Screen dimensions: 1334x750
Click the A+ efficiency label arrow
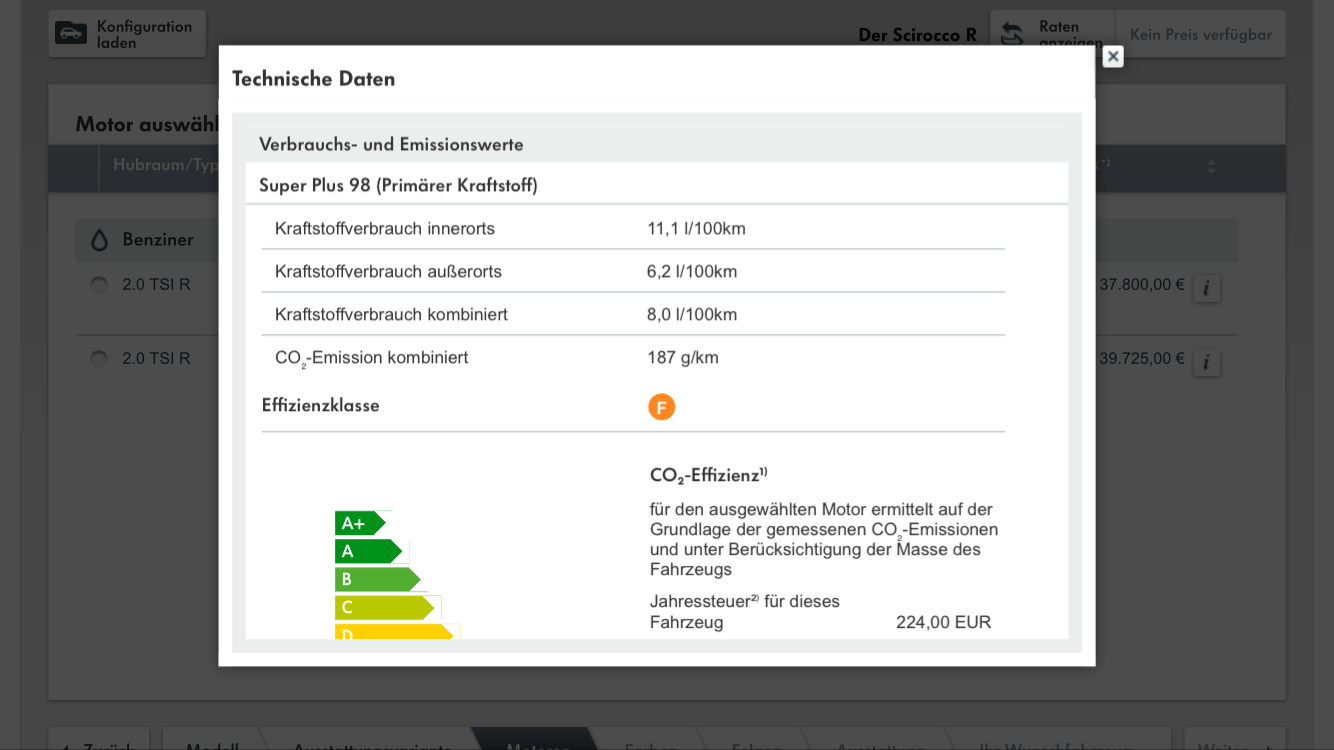pyautogui.click(x=360, y=523)
